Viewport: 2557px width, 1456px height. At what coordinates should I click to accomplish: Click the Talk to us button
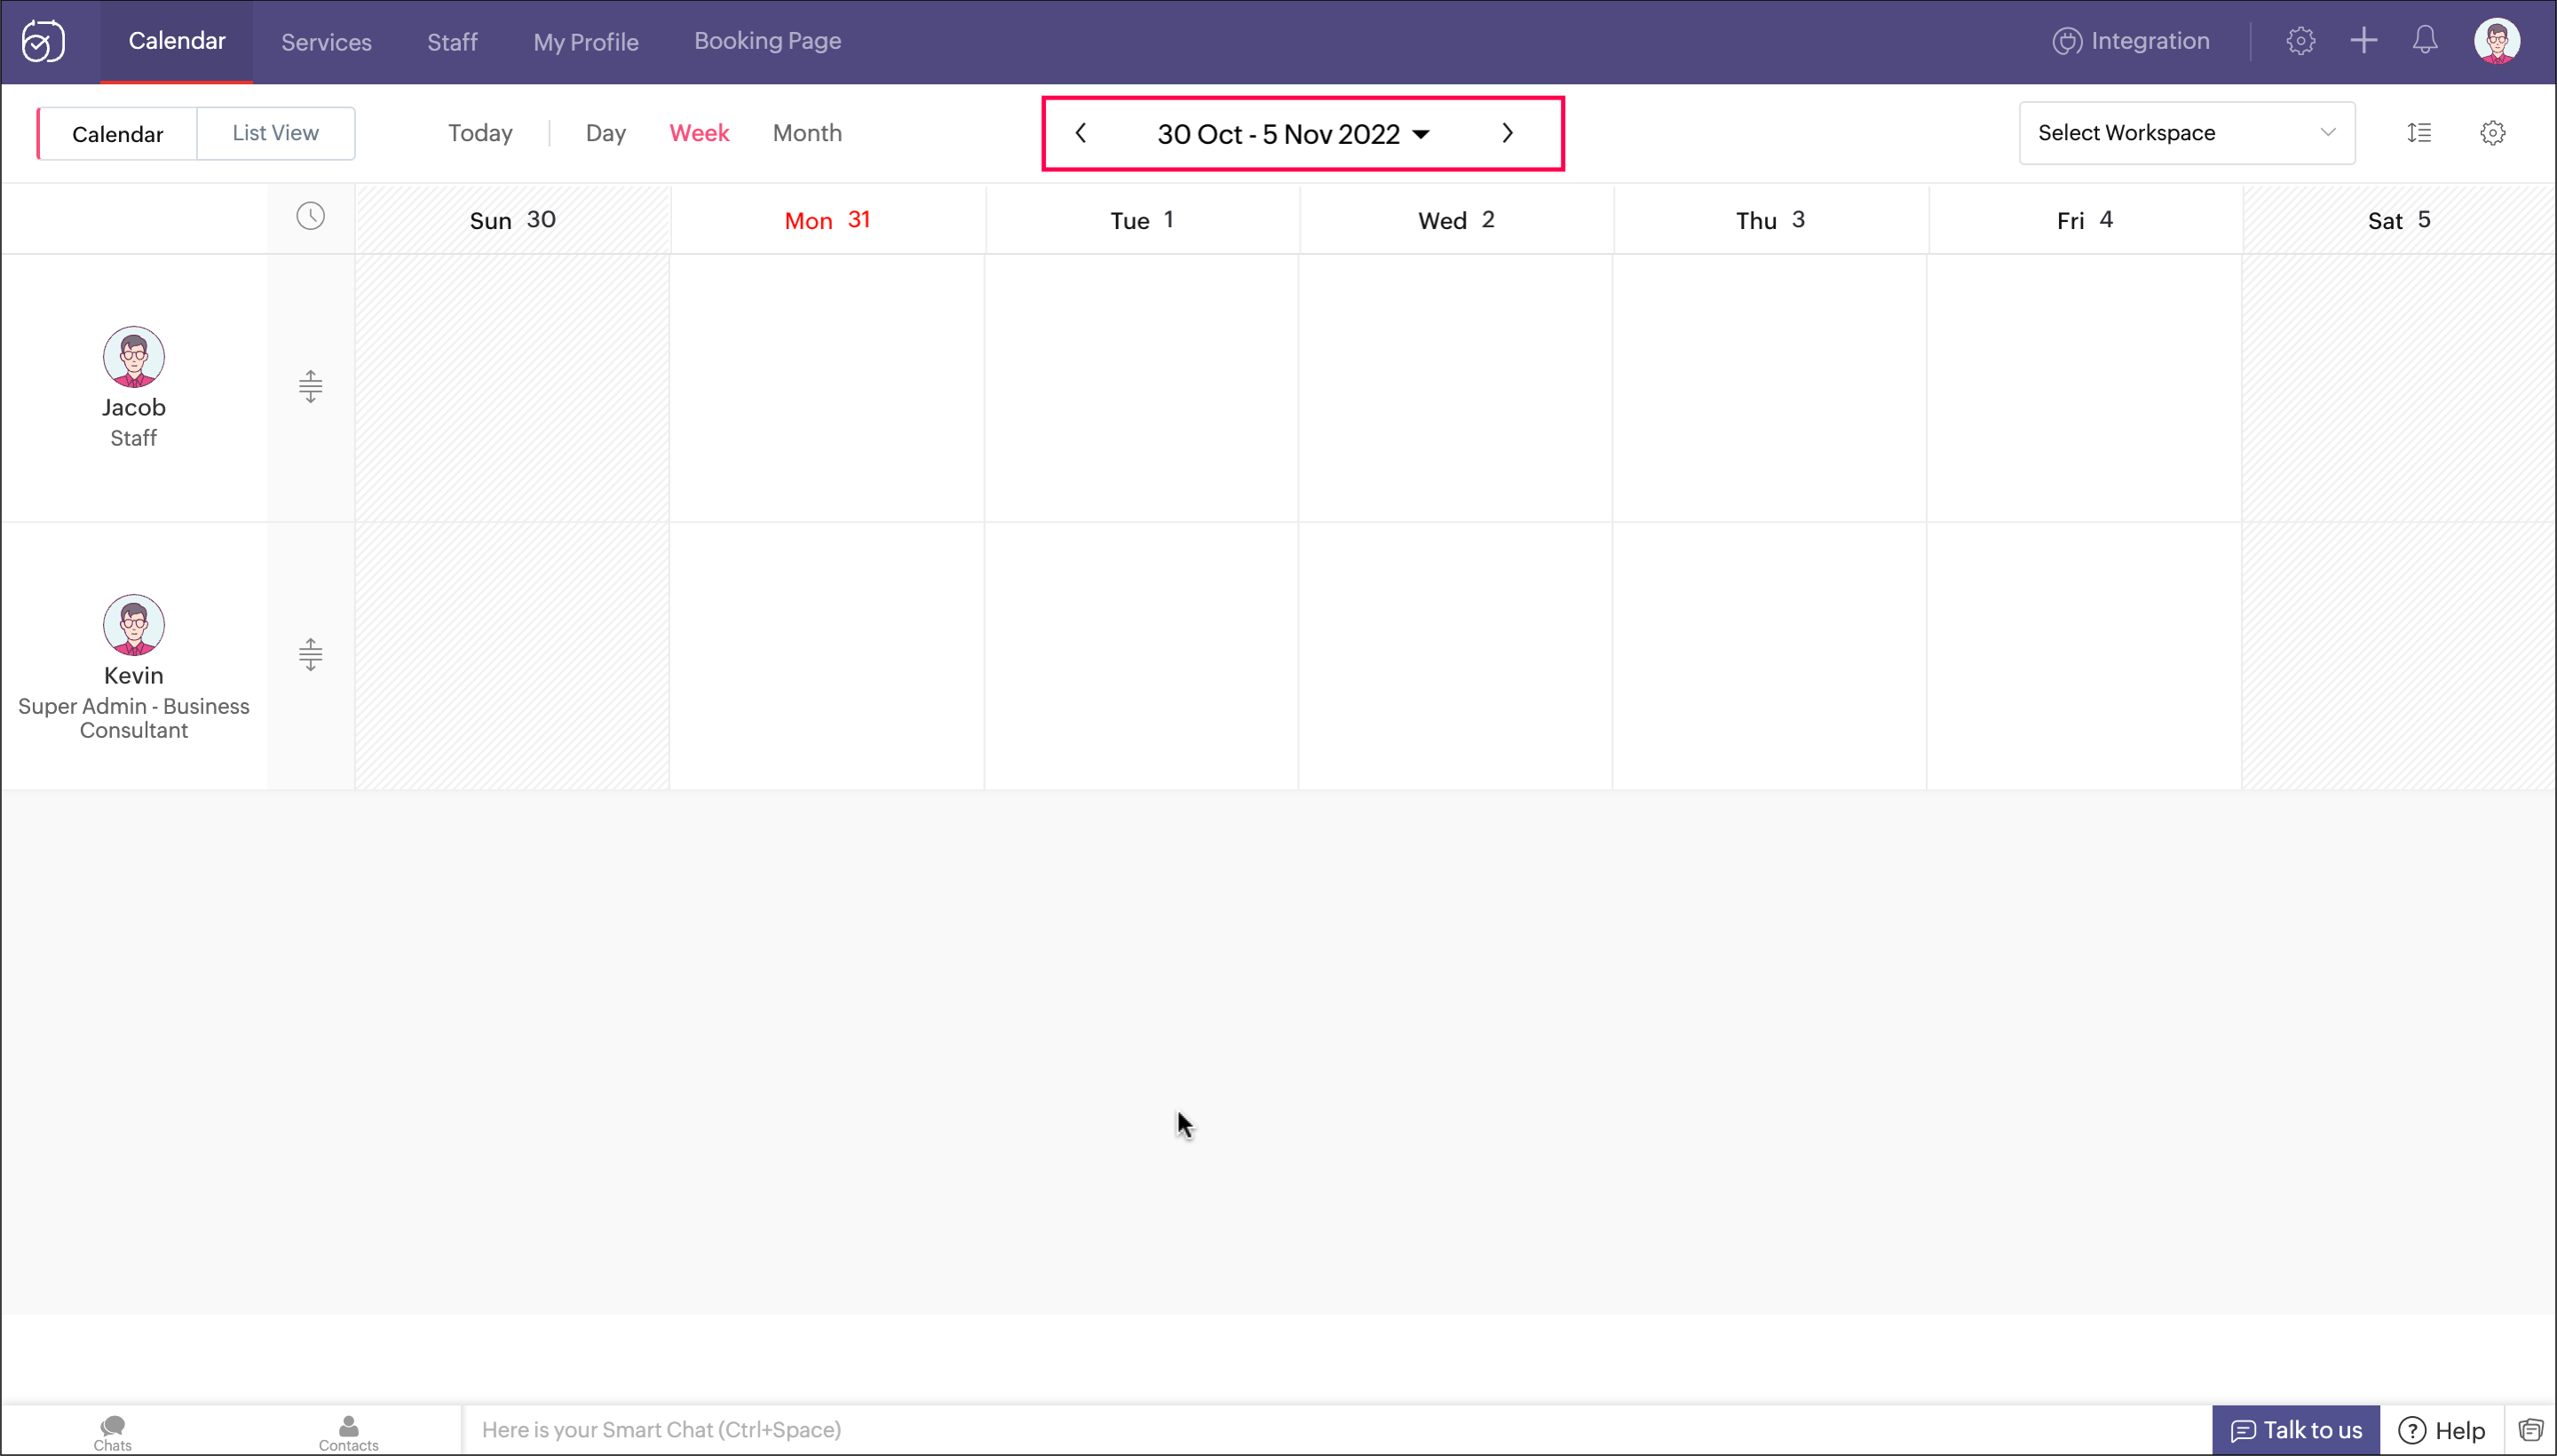click(x=2295, y=1430)
